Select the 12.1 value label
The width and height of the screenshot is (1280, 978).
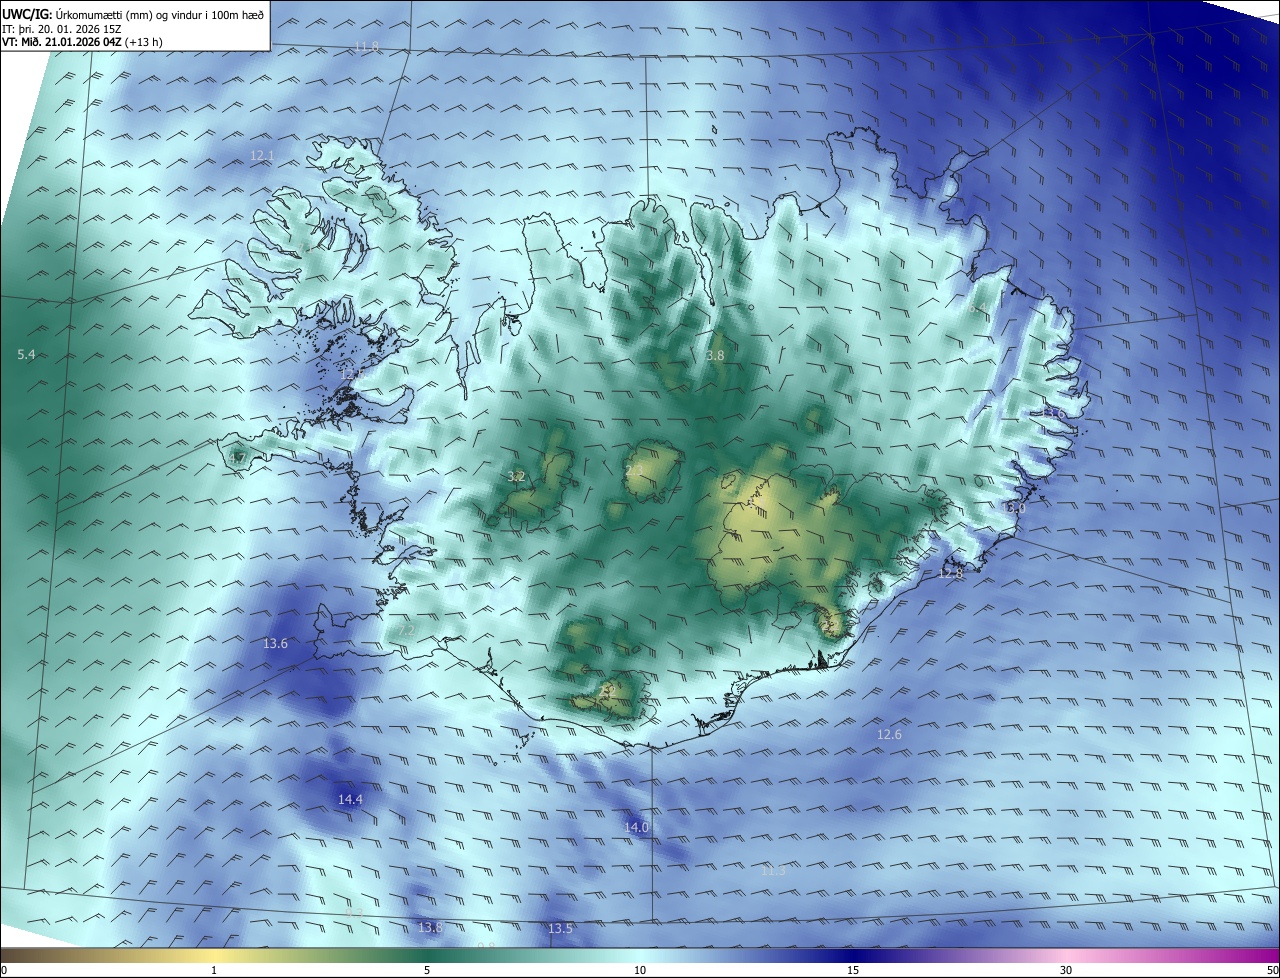coord(262,156)
